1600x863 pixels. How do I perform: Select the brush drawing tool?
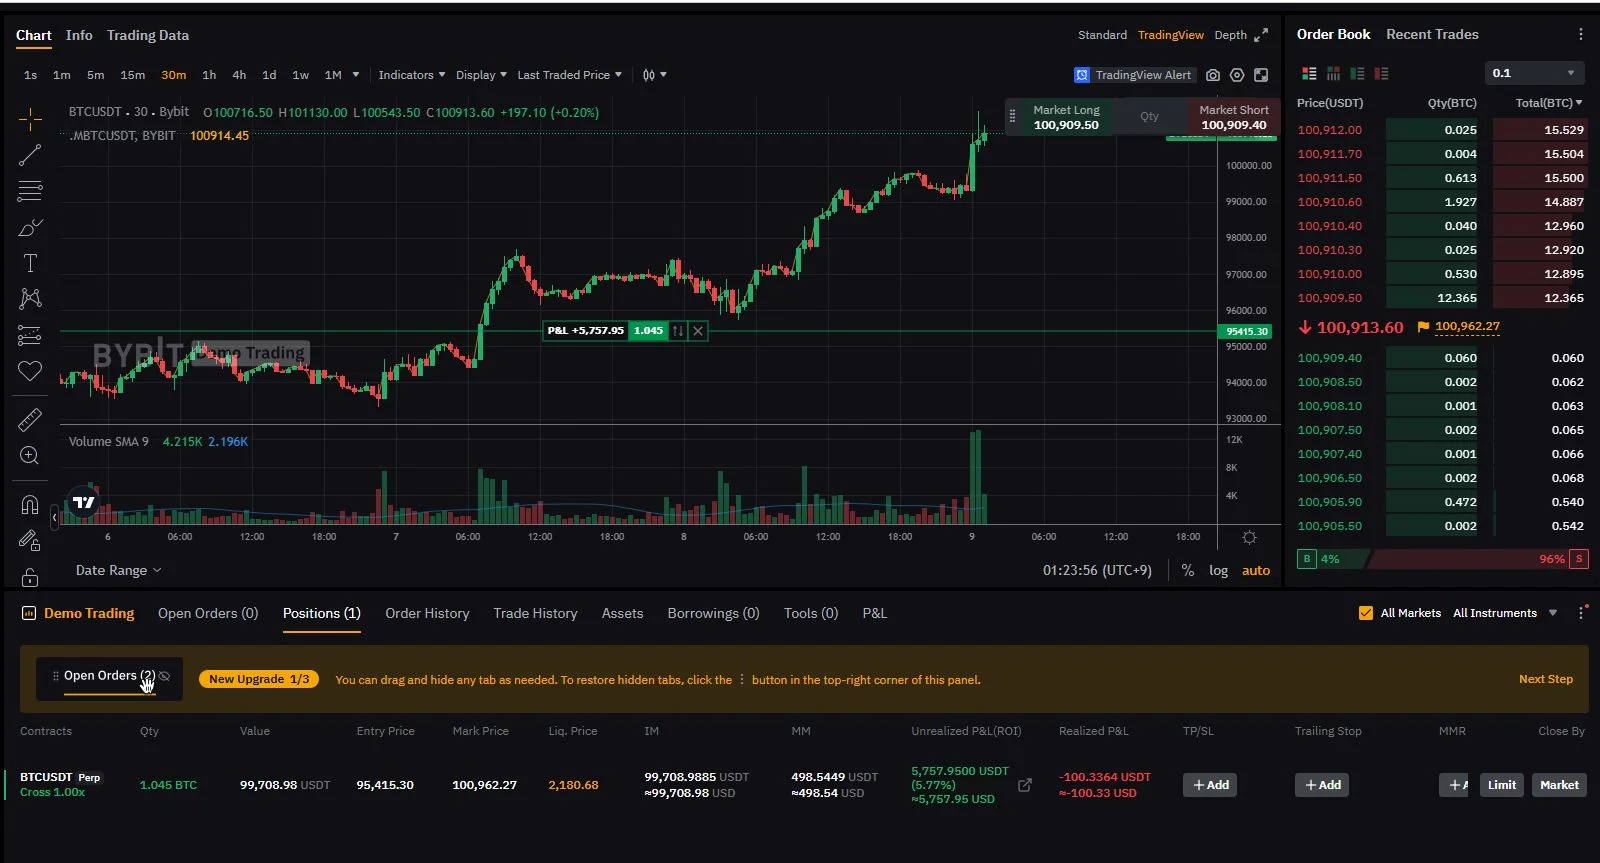(30, 228)
